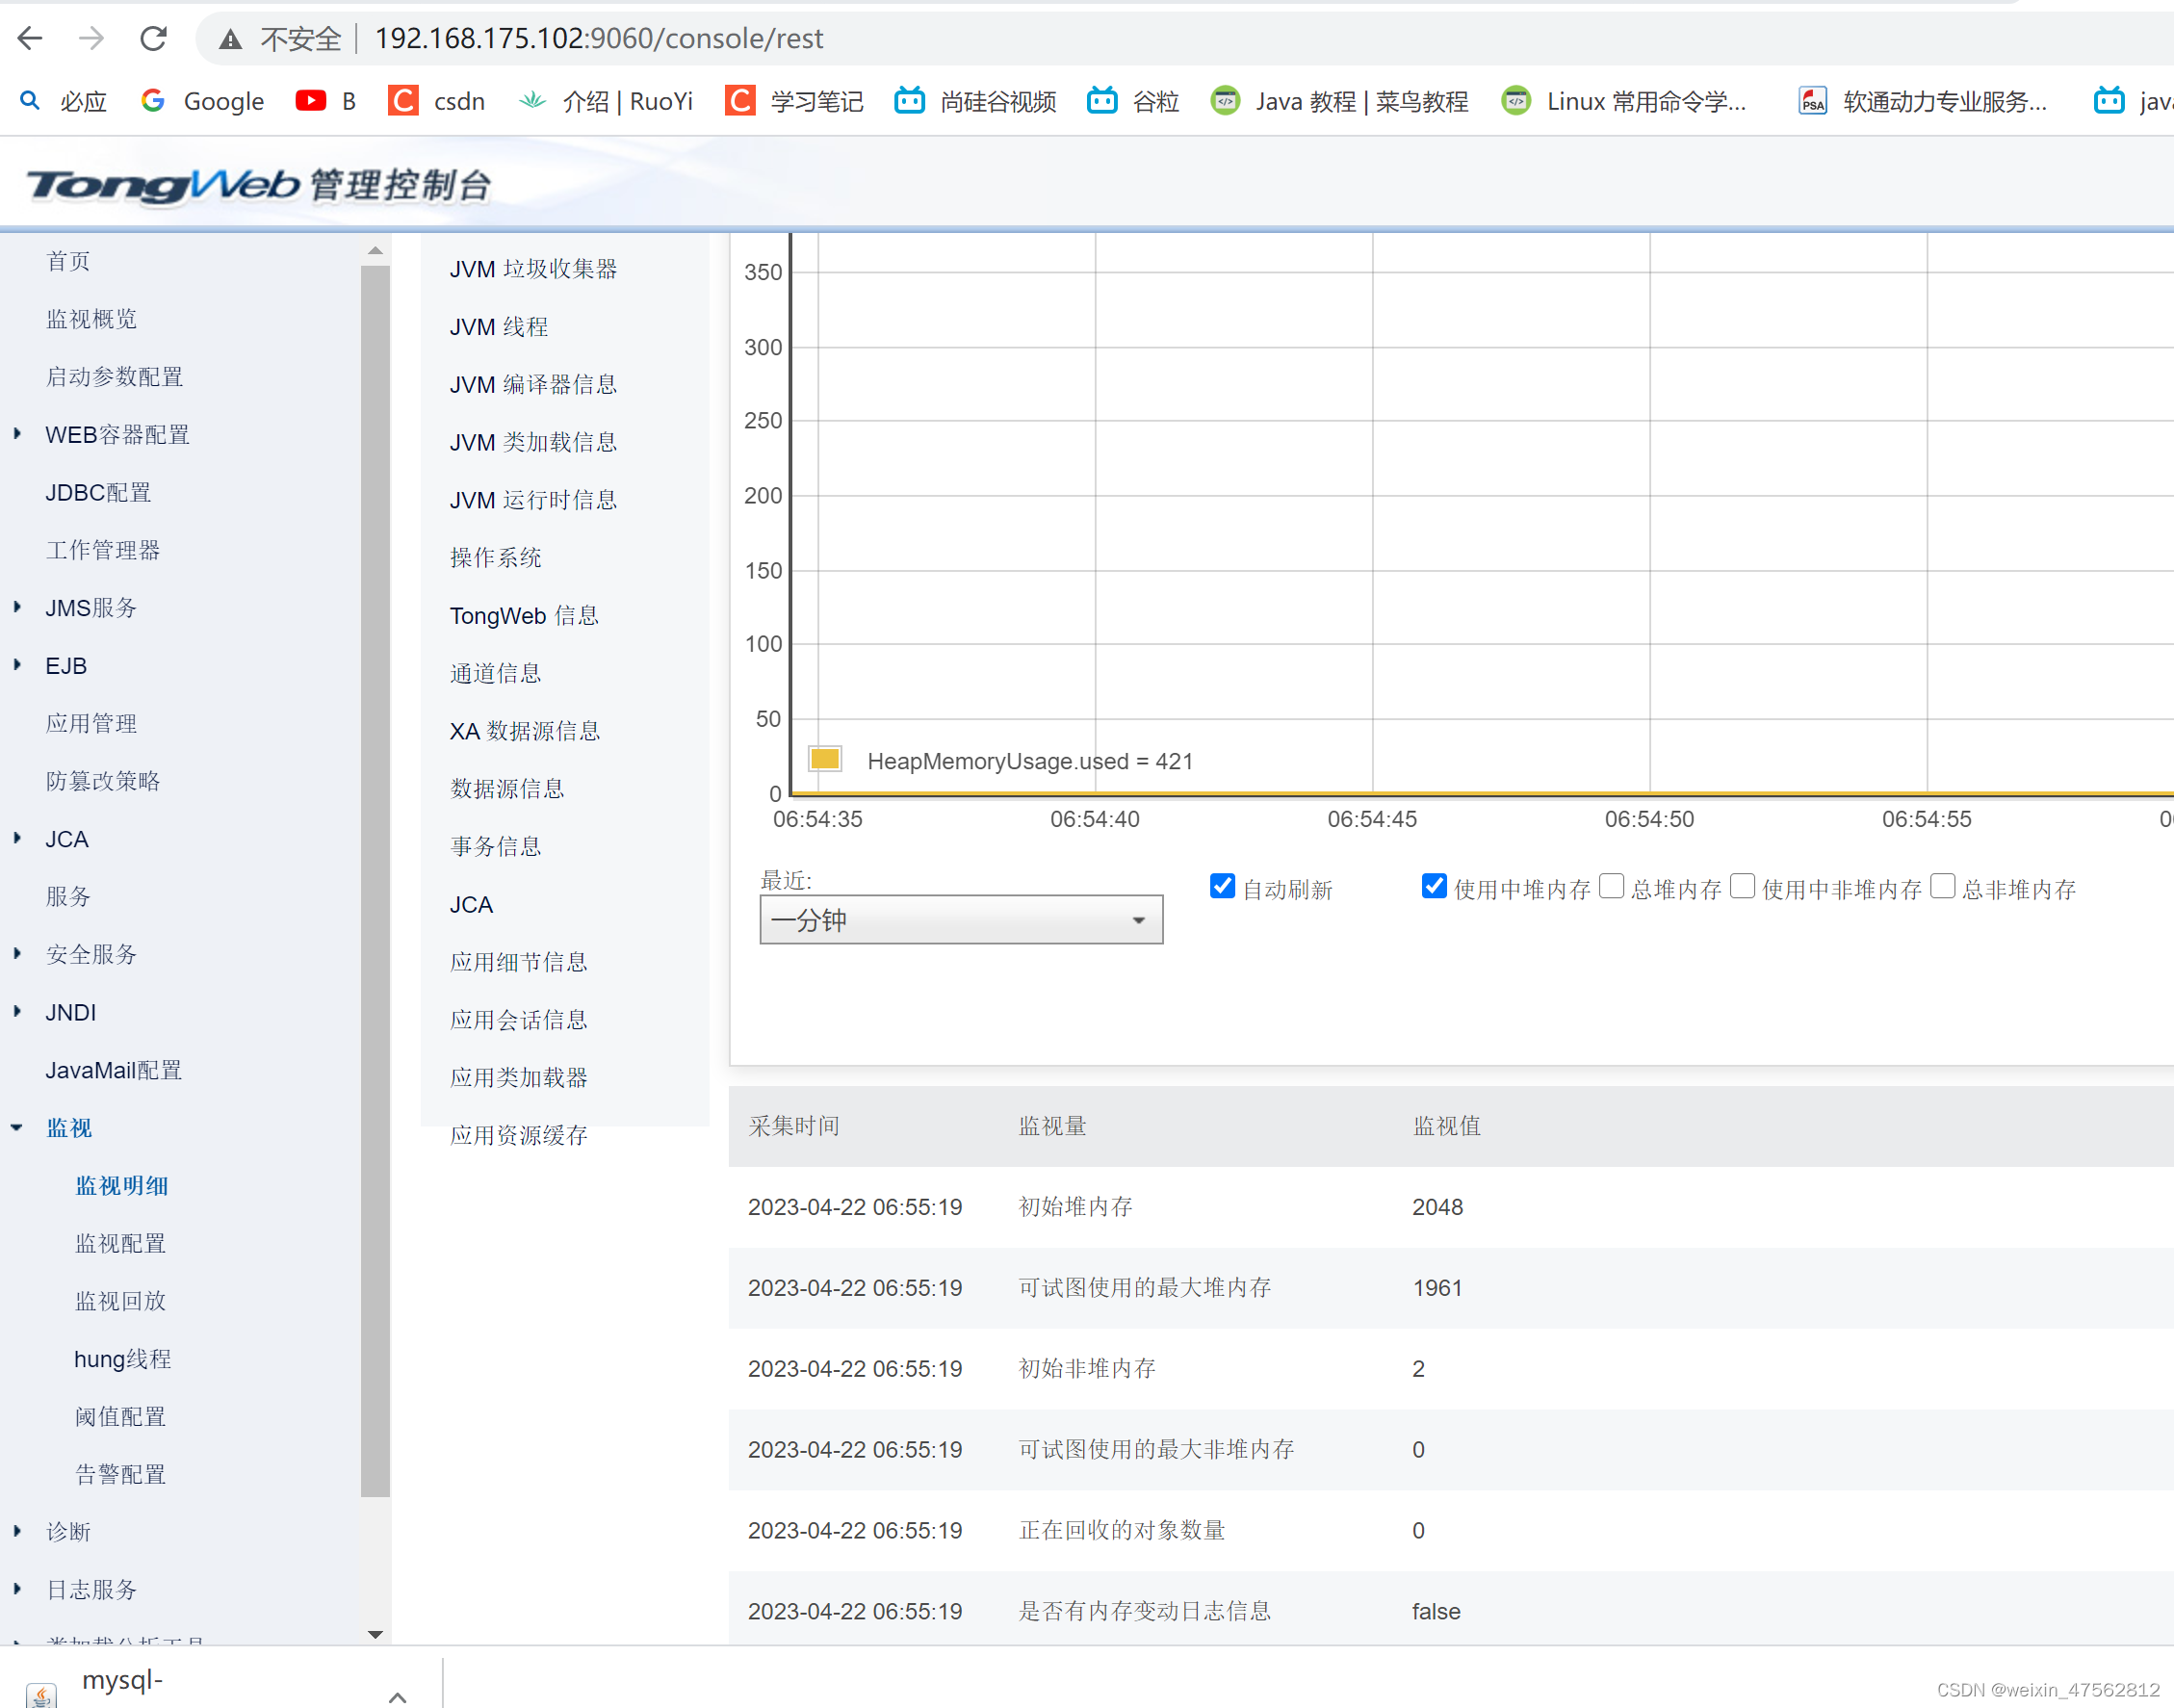This screenshot has height=1708, width=2174.
Task: Open JVM 类加载信息 monitor
Action: click(x=533, y=442)
